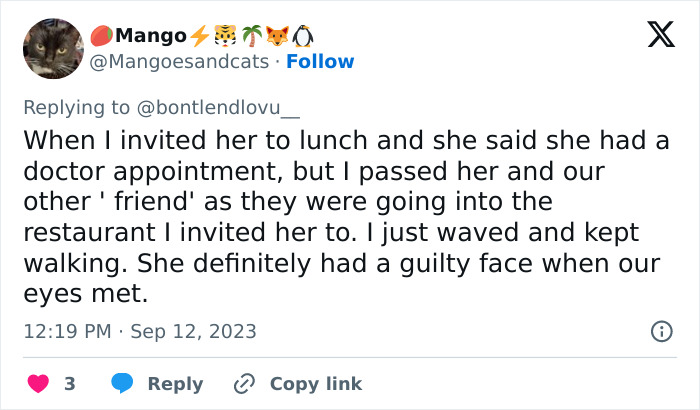Follow the Mangoesandcats account

320,61
